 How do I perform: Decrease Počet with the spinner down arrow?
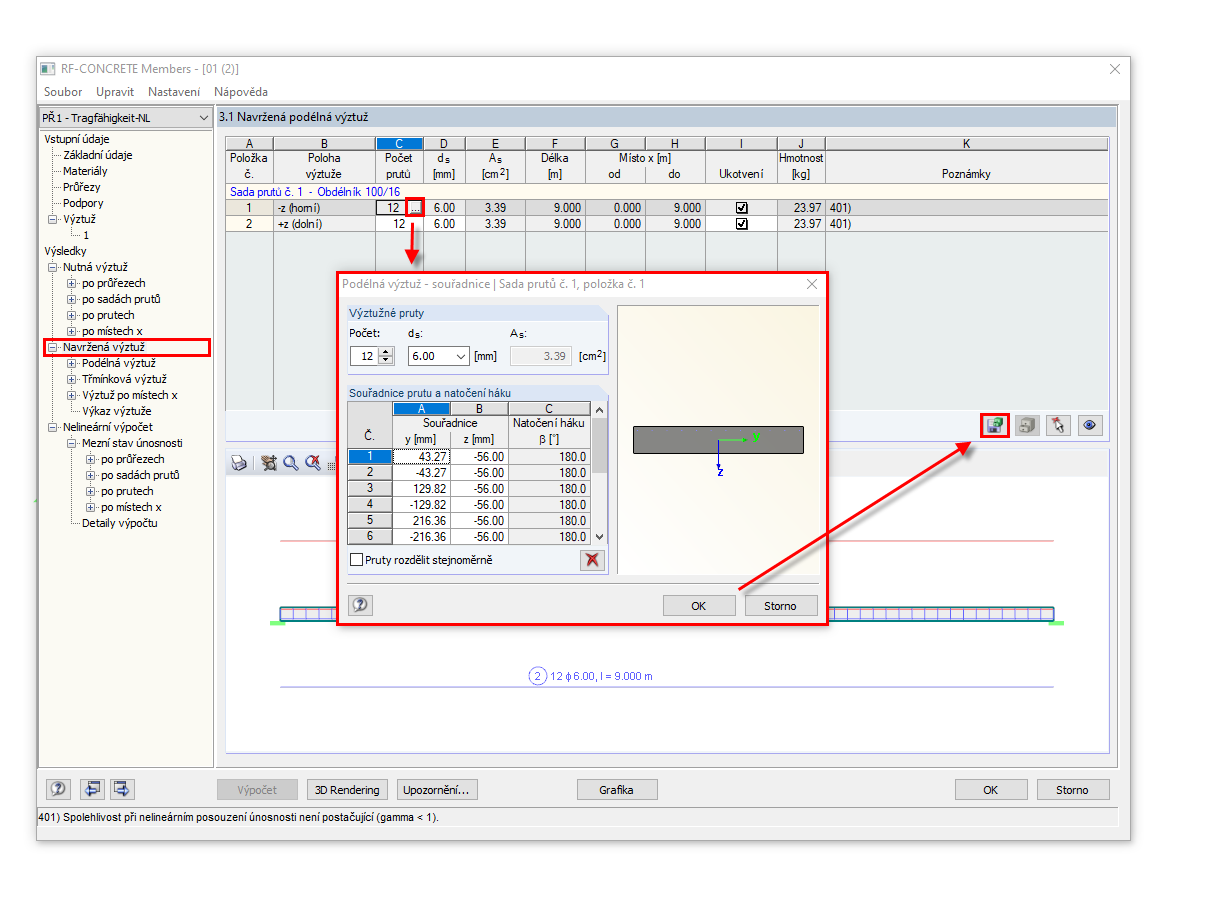click(x=388, y=360)
